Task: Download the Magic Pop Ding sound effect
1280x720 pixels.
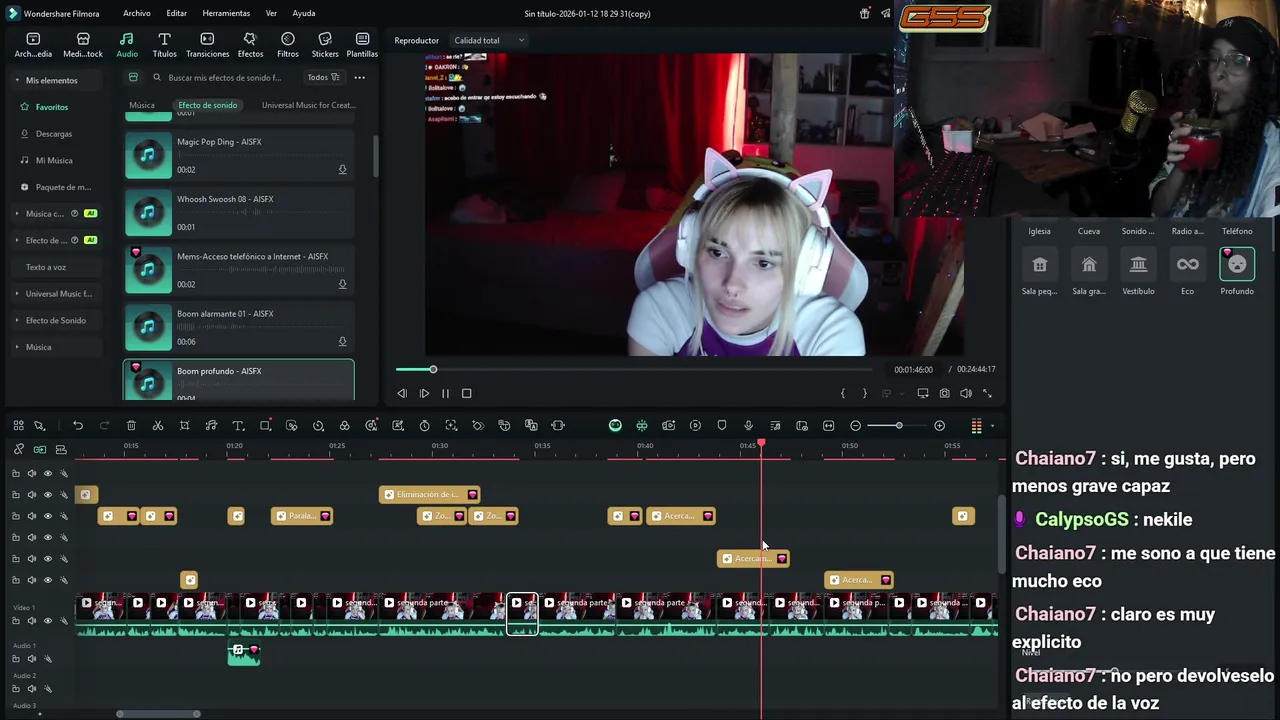Action: (342, 170)
